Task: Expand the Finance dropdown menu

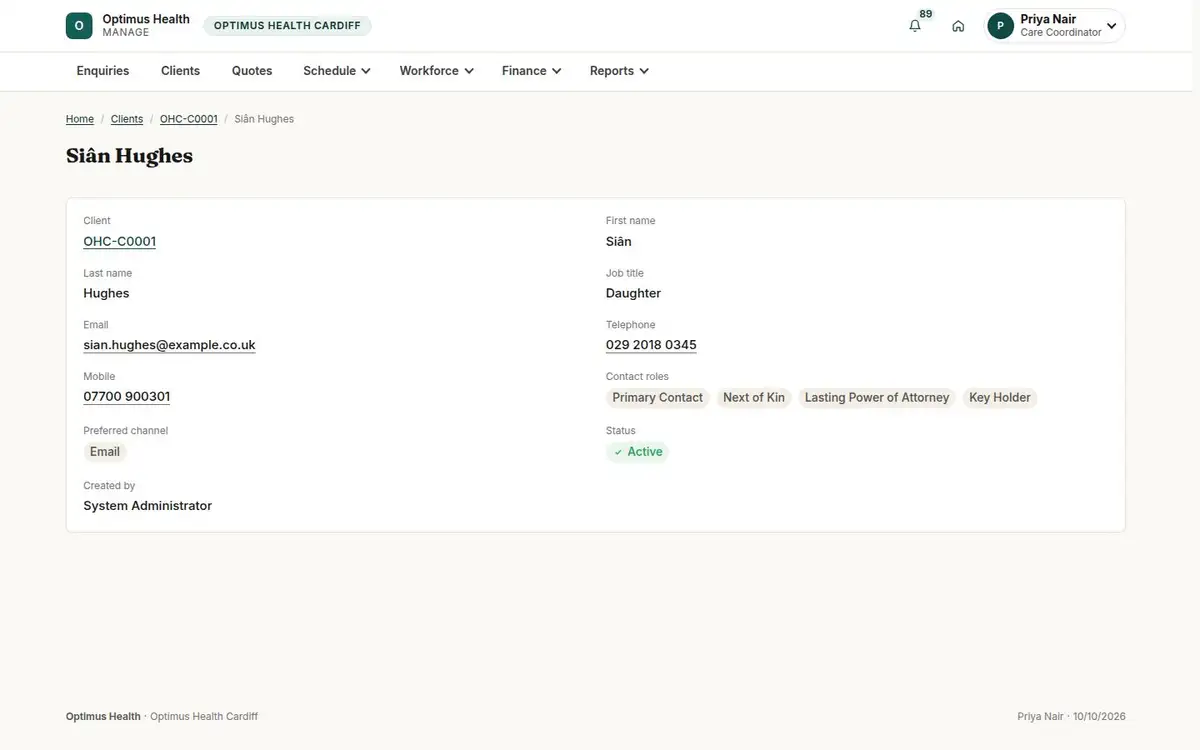Action: [531, 71]
